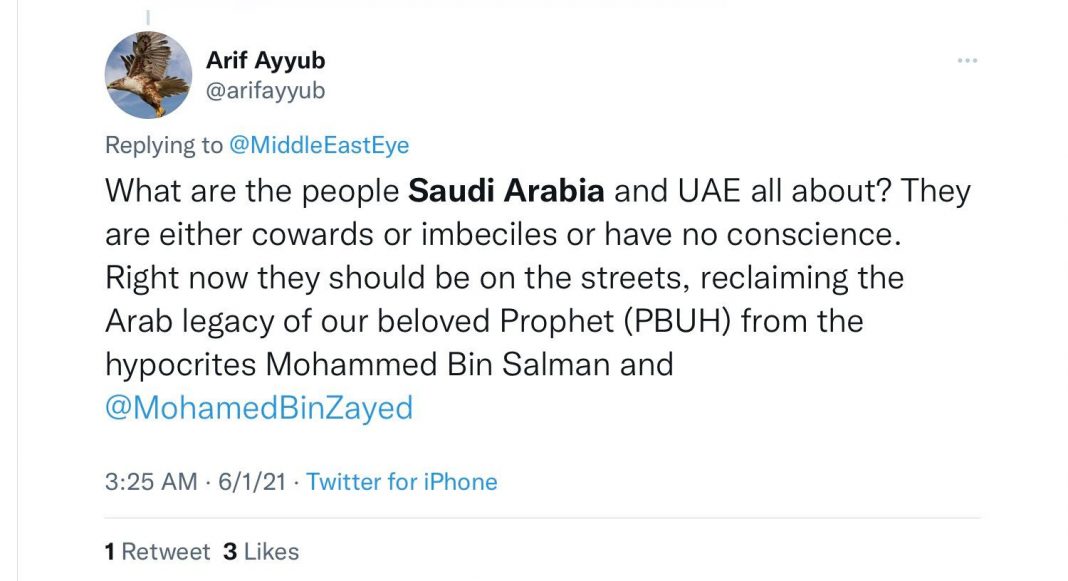The image size is (1068, 581).
Task: Click the @MohamedBinZayed mention
Action: pyautogui.click(x=259, y=408)
